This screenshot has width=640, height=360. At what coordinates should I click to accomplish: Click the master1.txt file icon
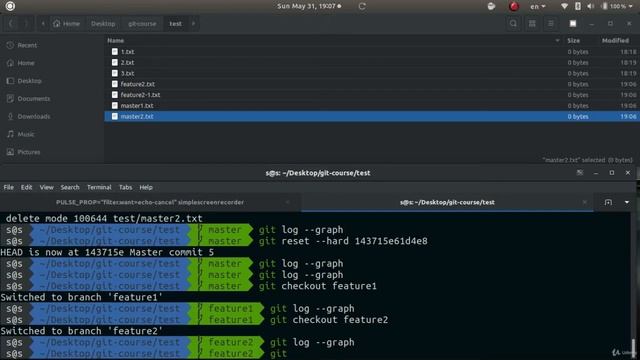pos(115,106)
